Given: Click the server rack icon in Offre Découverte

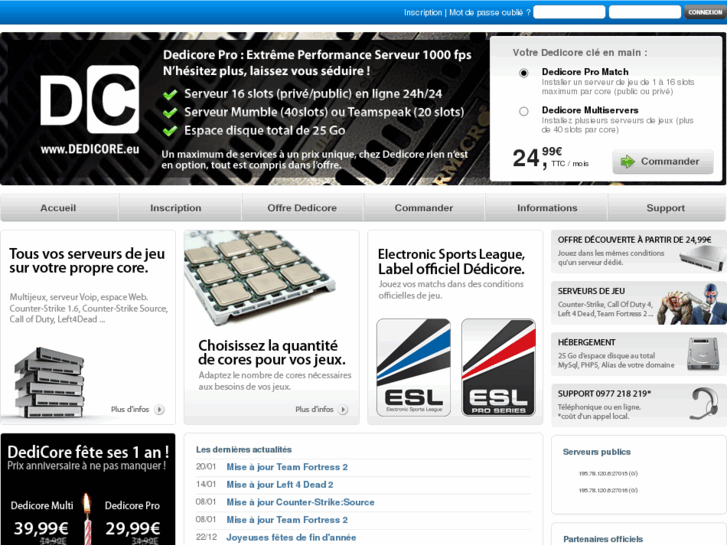Looking at the screenshot, I should tap(702, 257).
